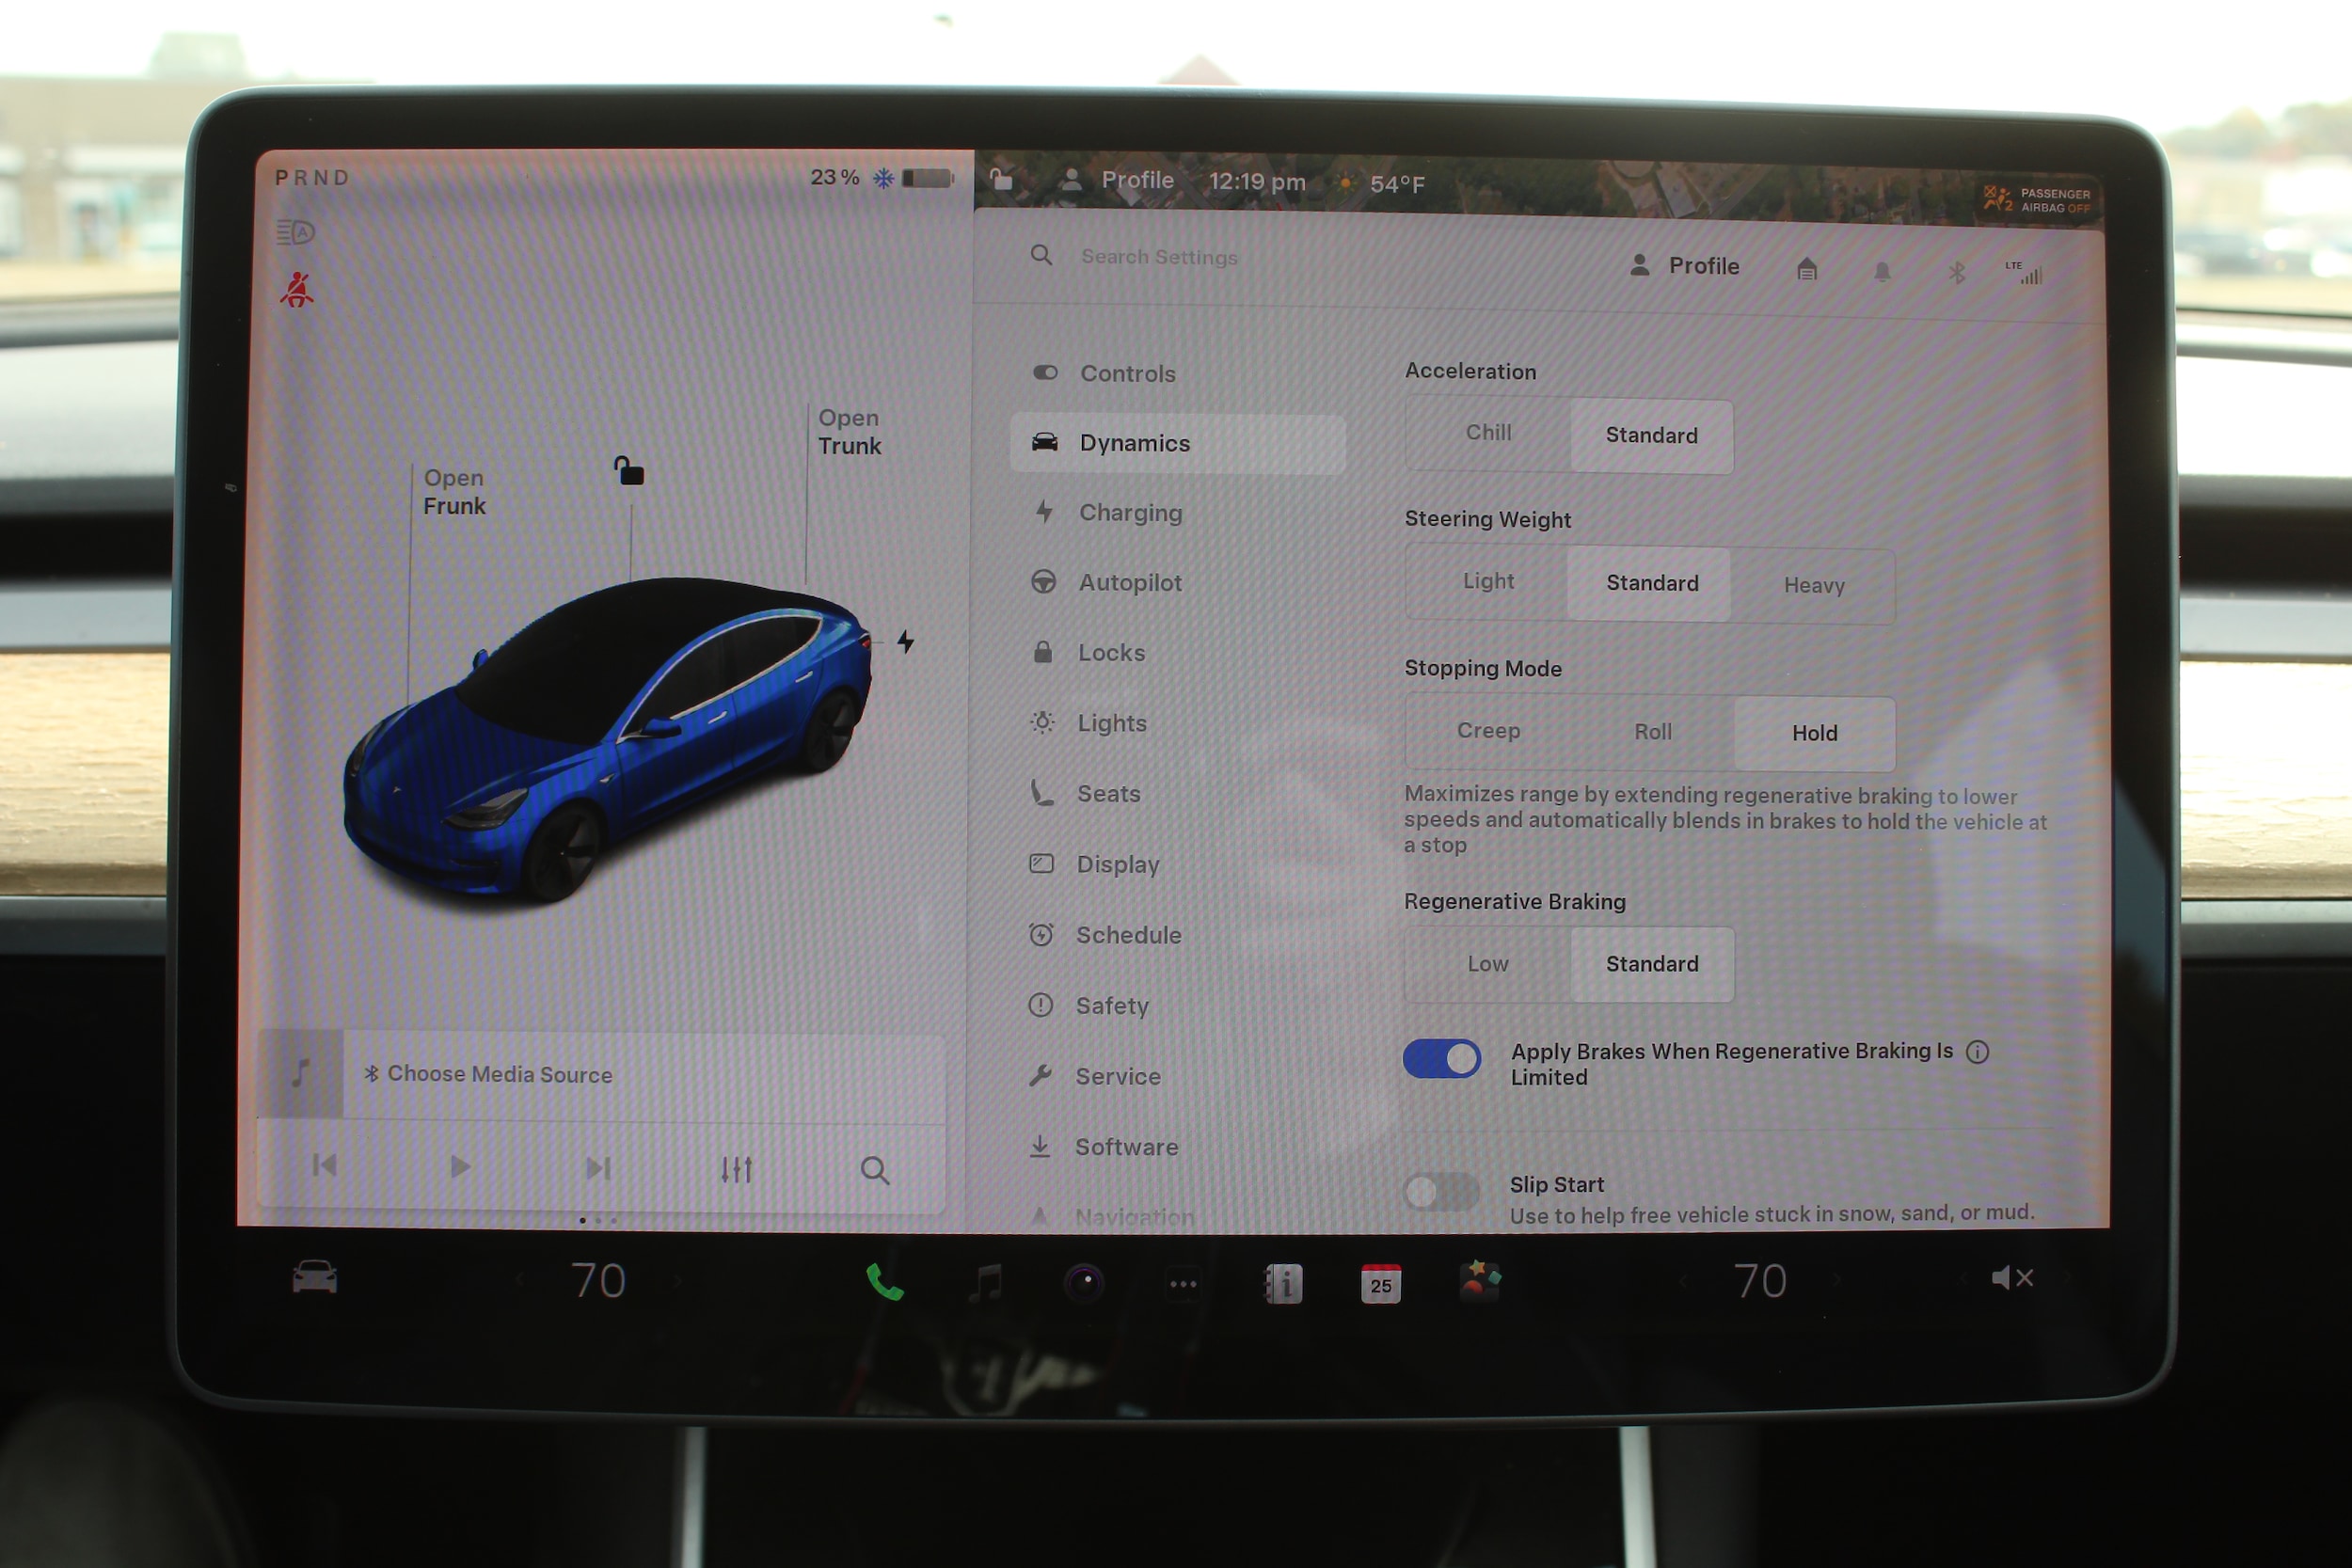Open car controls from bottom-left car icon
Screen dimensions: 2352x1568
click(x=314, y=1278)
